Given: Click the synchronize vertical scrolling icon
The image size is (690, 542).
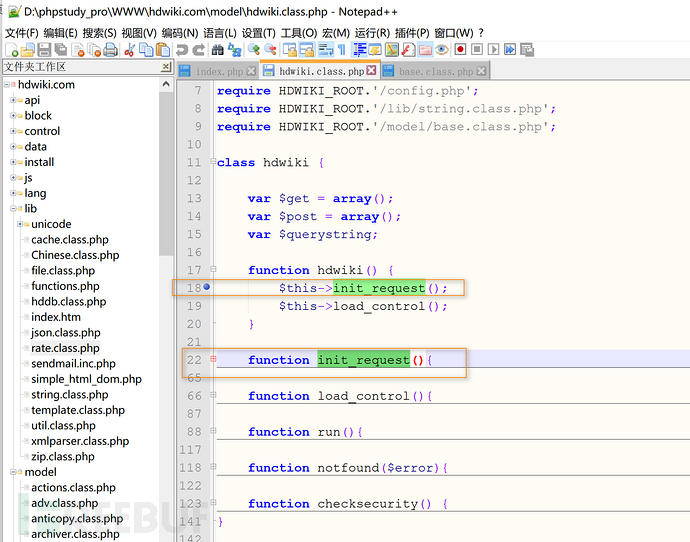Looking at the screenshot, I should [289, 50].
